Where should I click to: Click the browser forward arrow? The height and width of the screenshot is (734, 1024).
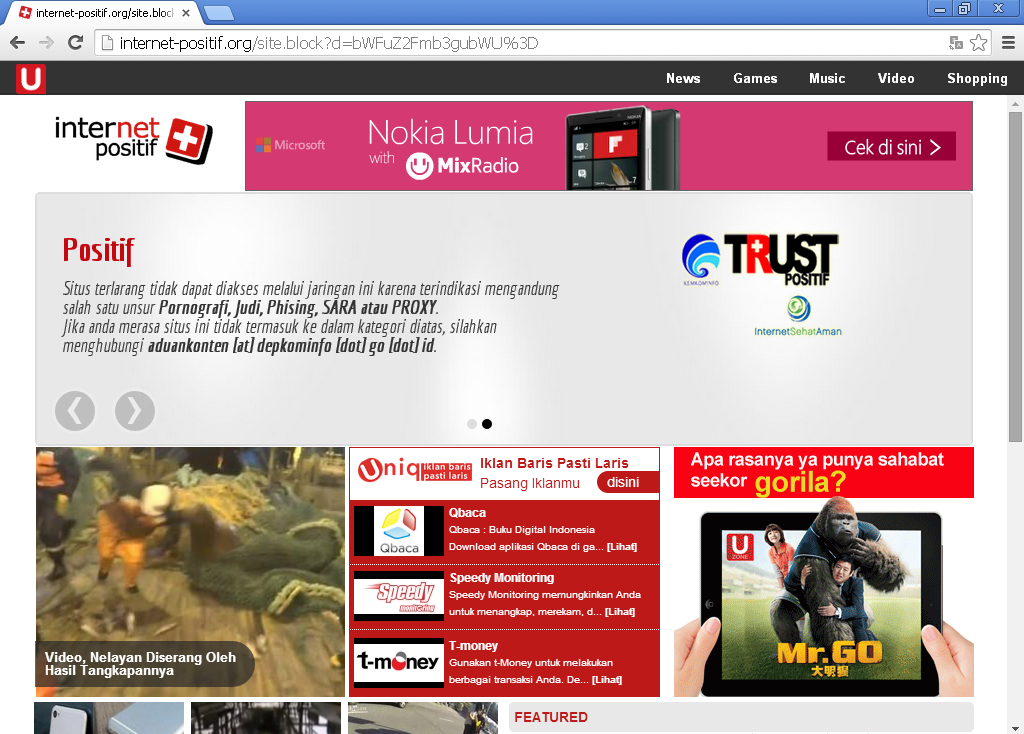(x=46, y=43)
